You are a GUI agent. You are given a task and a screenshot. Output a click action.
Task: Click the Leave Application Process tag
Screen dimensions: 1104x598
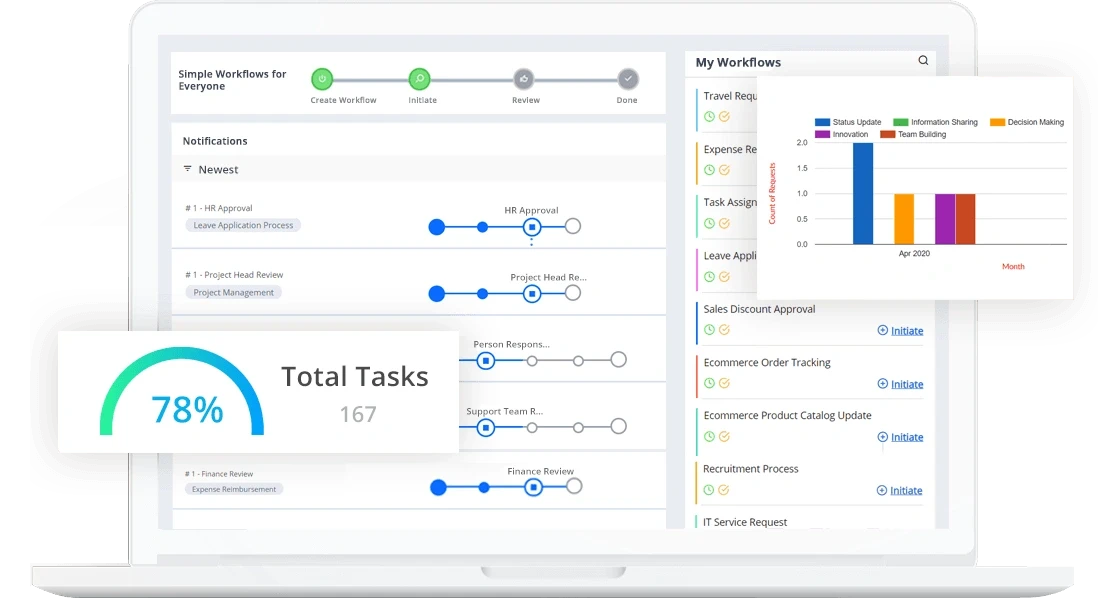[242, 226]
